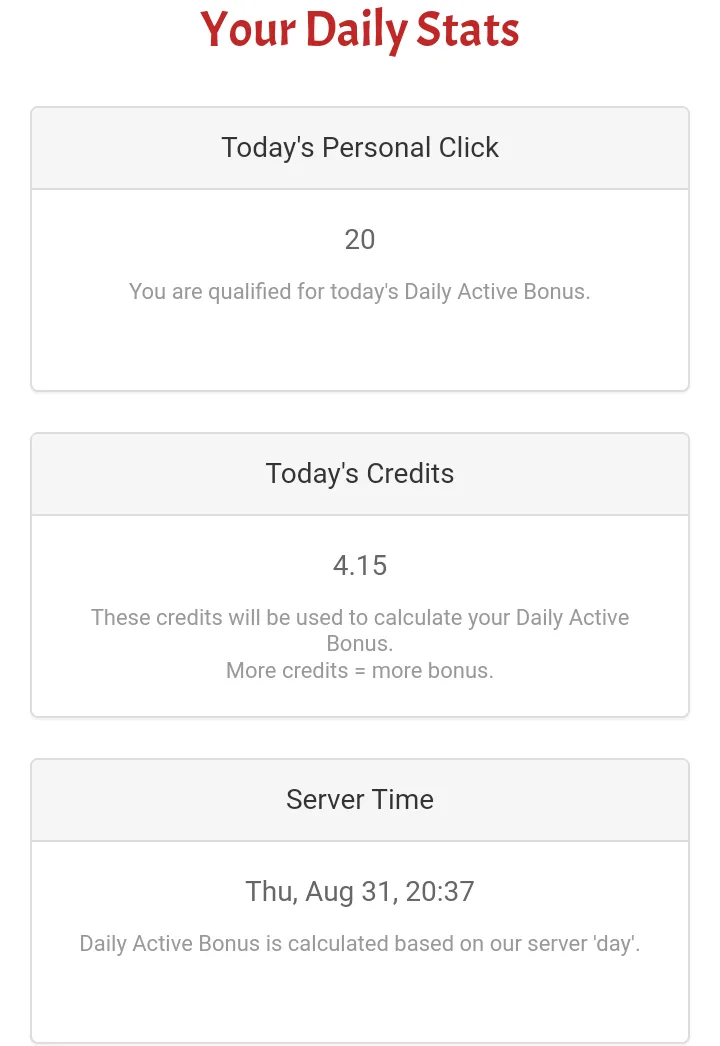
Task: Click the 4.15 credits value
Action: [x=360, y=566]
